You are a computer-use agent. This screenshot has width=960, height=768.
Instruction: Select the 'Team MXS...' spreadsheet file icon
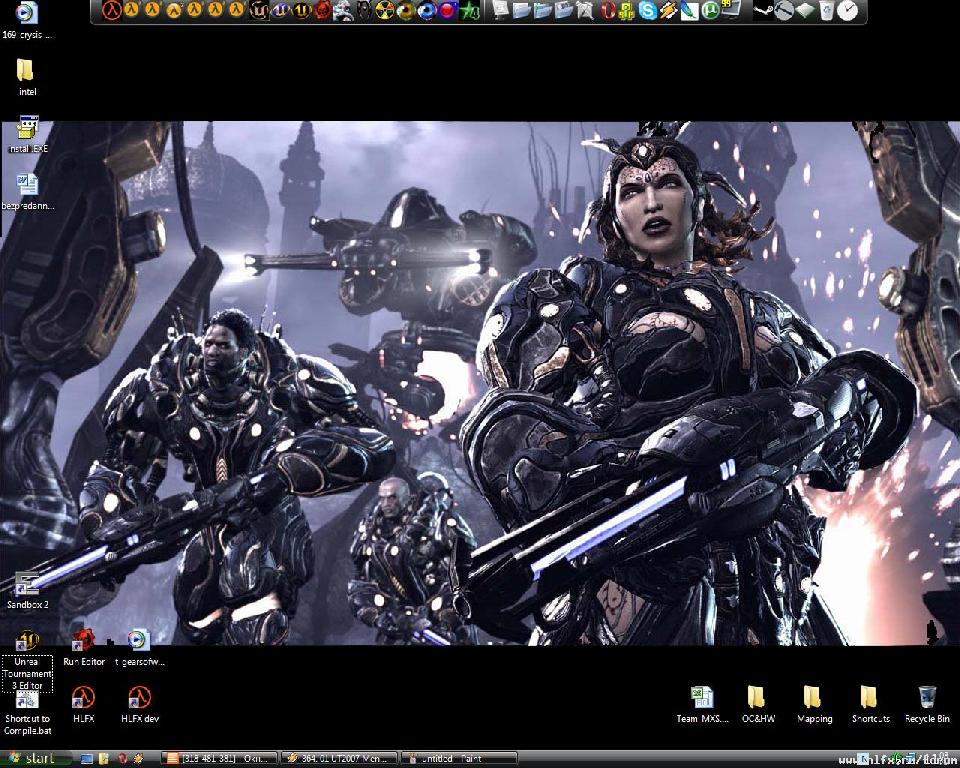tap(702, 704)
